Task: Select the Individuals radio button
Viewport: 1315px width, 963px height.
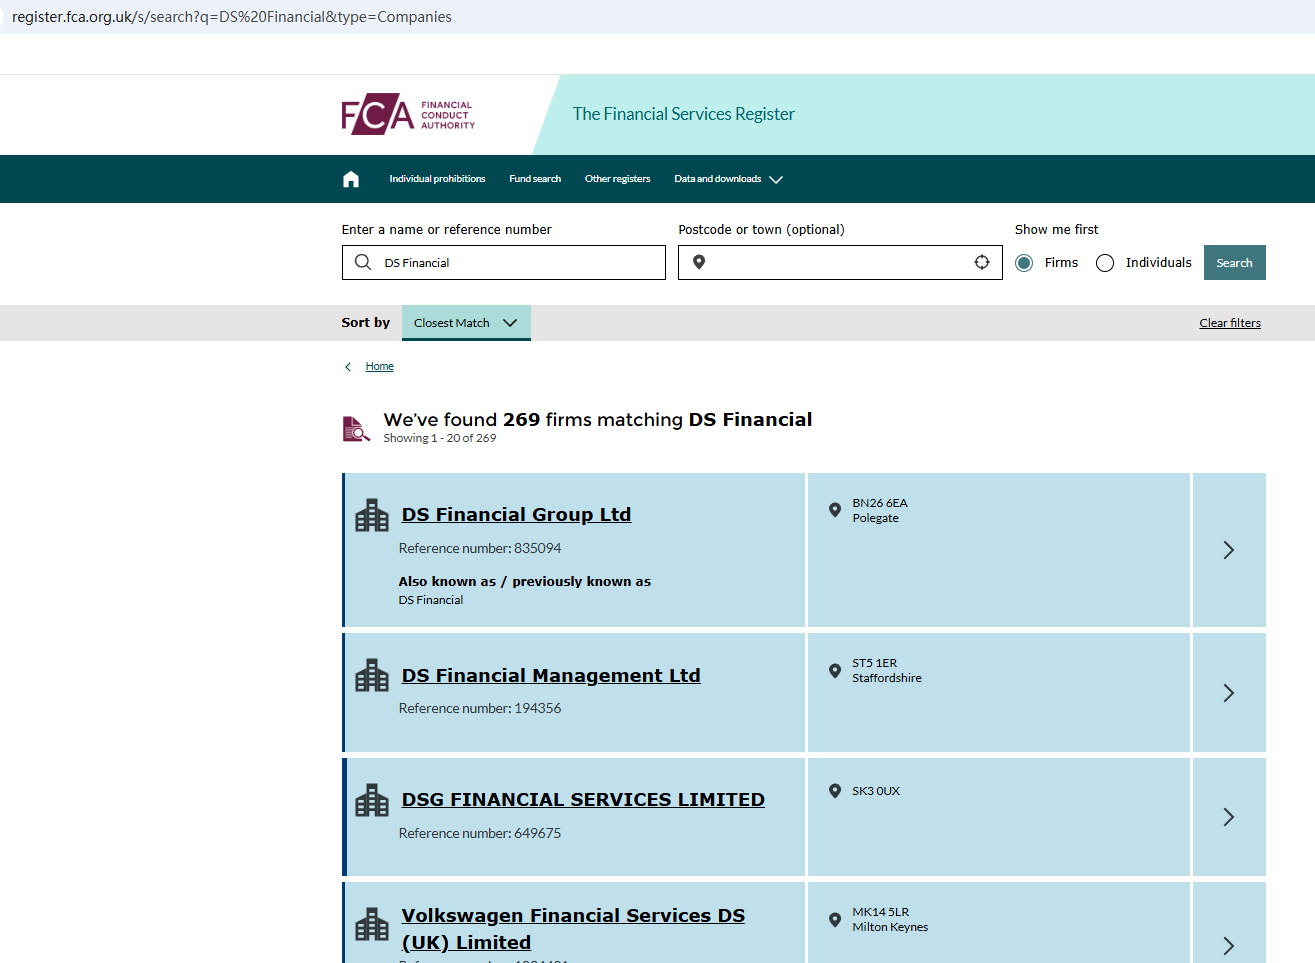Action: [x=1105, y=263]
